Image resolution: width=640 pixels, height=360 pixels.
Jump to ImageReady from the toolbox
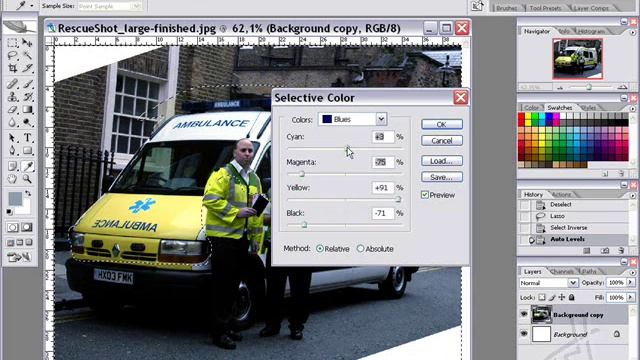pos(19,257)
